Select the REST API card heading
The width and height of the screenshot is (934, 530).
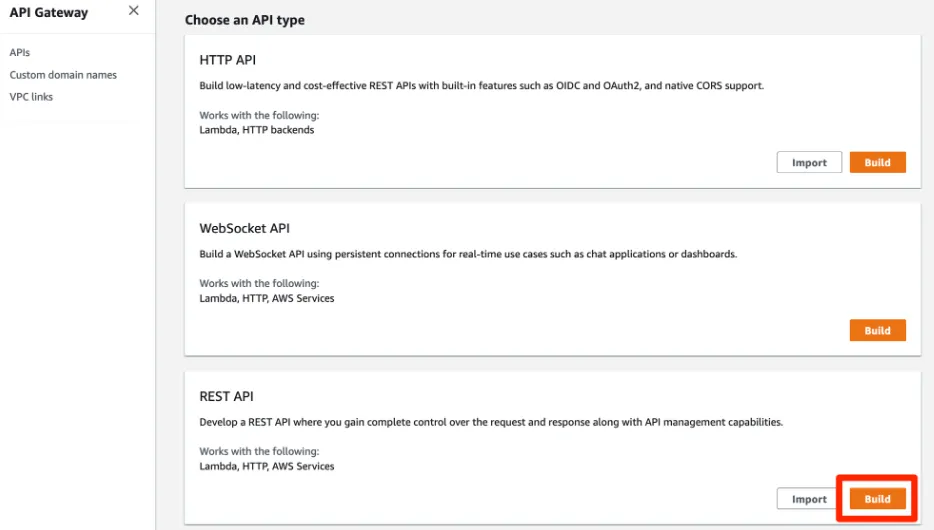click(227, 397)
